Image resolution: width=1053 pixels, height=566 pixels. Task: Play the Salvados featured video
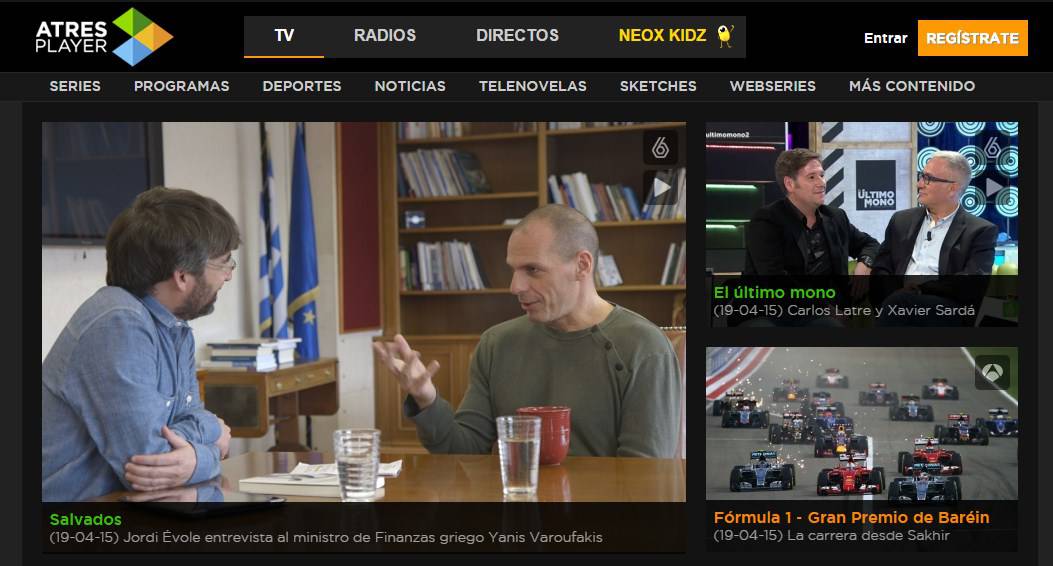click(661, 187)
